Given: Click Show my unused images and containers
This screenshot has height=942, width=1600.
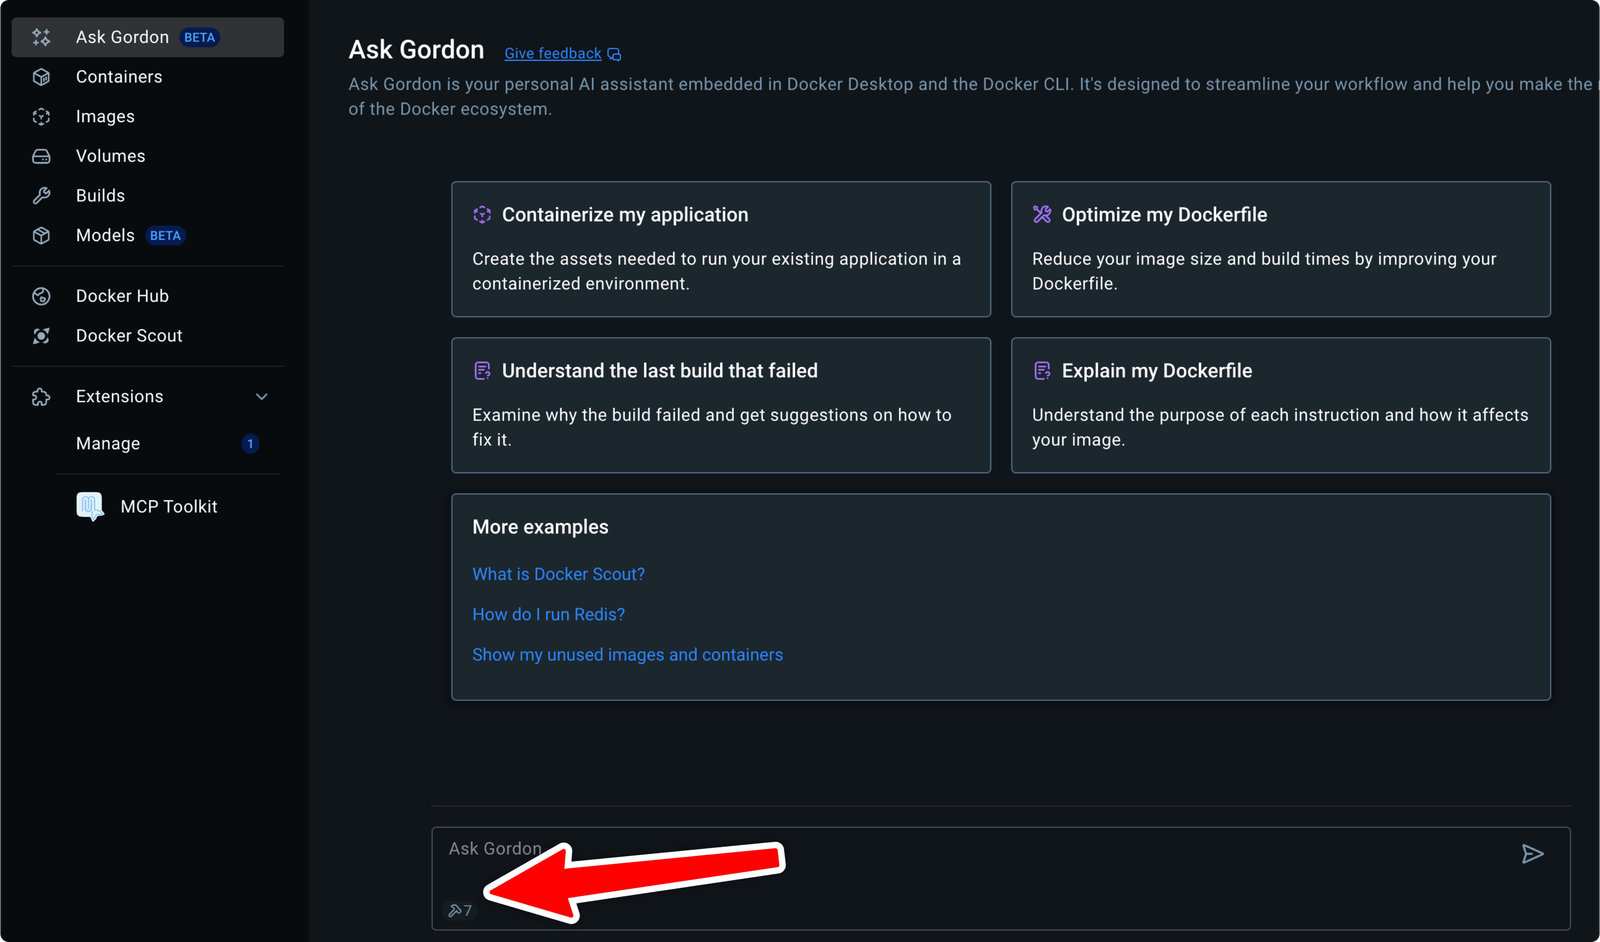Looking at the screenshot, I should point(627,655).
